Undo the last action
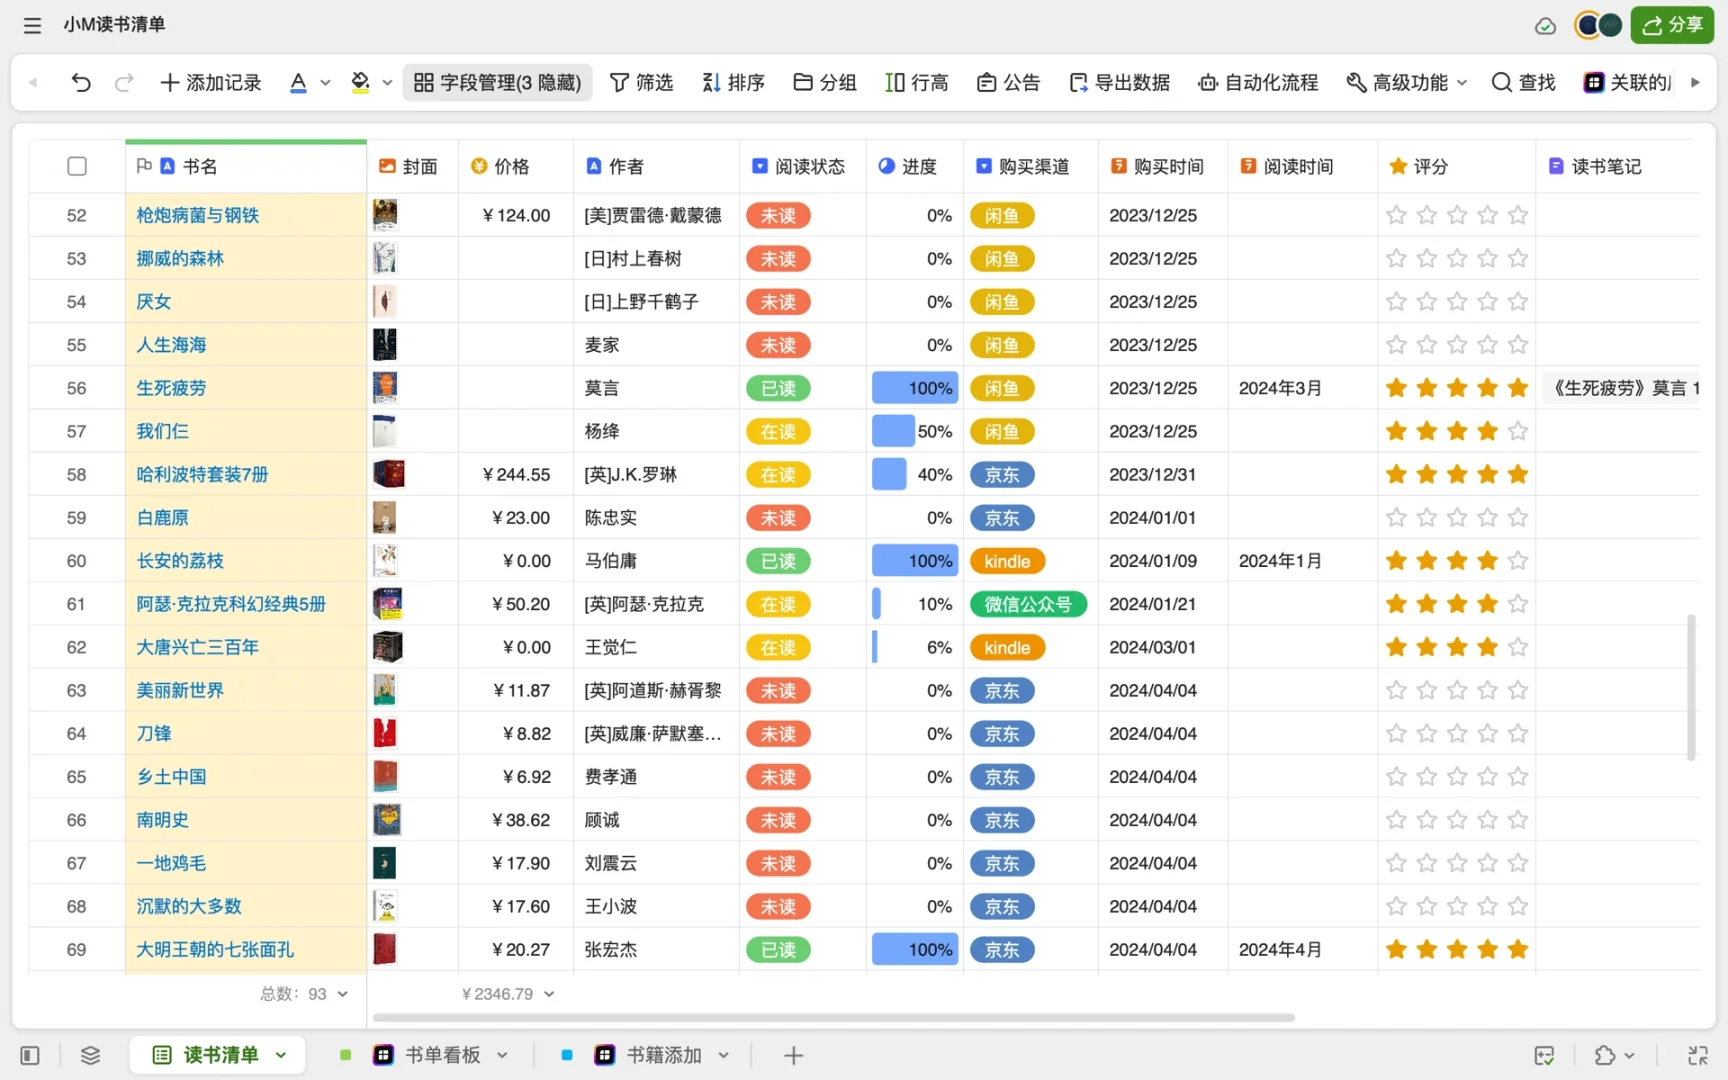 pos(81,82)
